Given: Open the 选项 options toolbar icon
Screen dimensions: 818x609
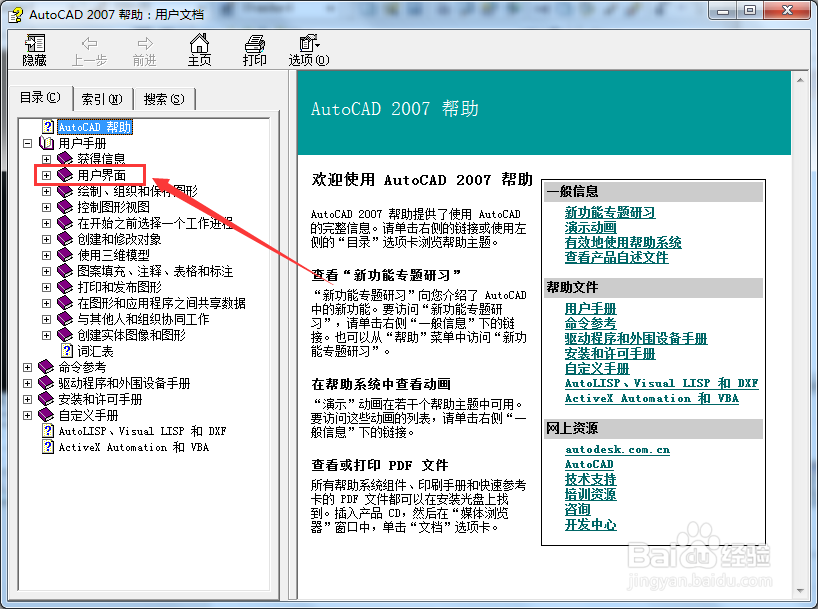Looking at the screenshot, I should click(x=309, y=43).
